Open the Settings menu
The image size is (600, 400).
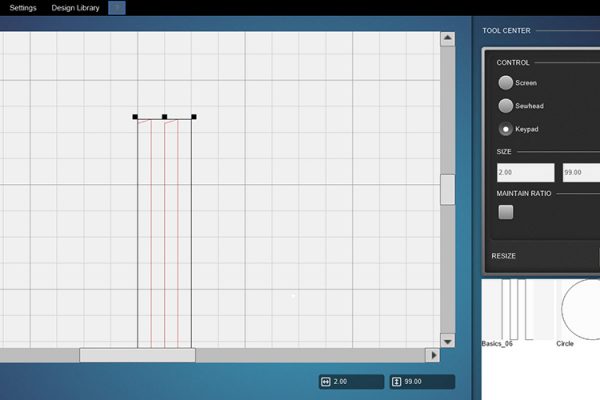click(x=23, y=8)
